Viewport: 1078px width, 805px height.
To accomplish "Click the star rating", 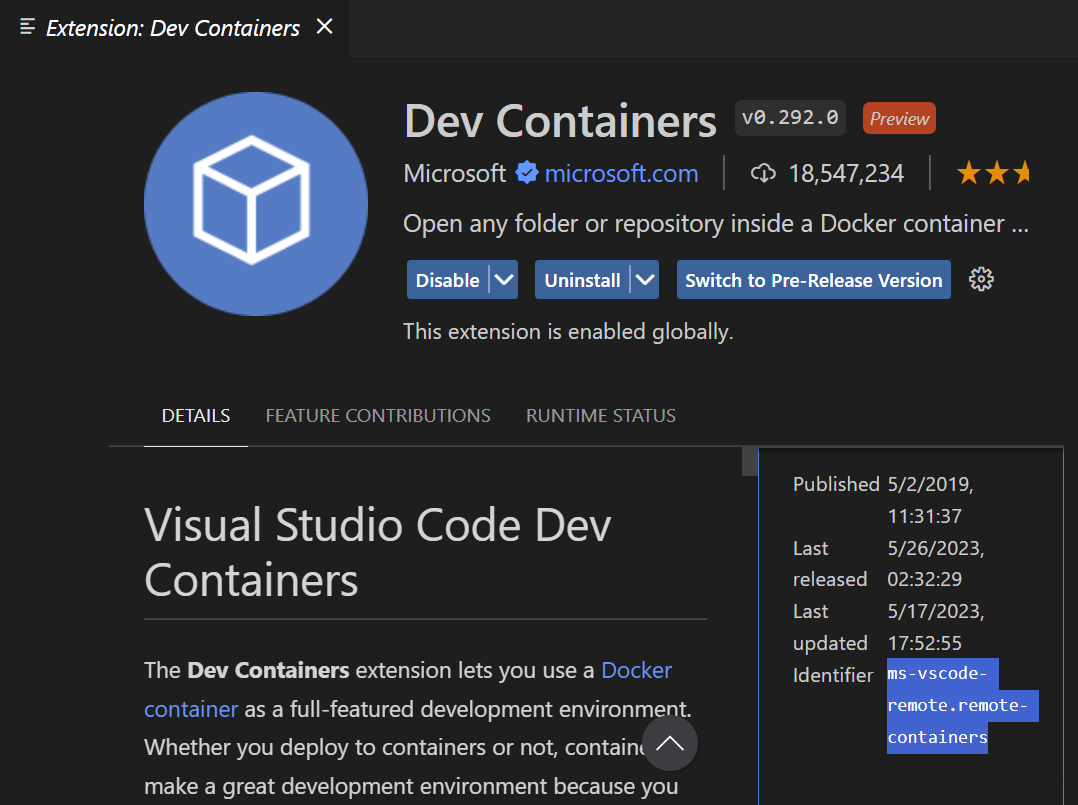I will tap(993, 173).
